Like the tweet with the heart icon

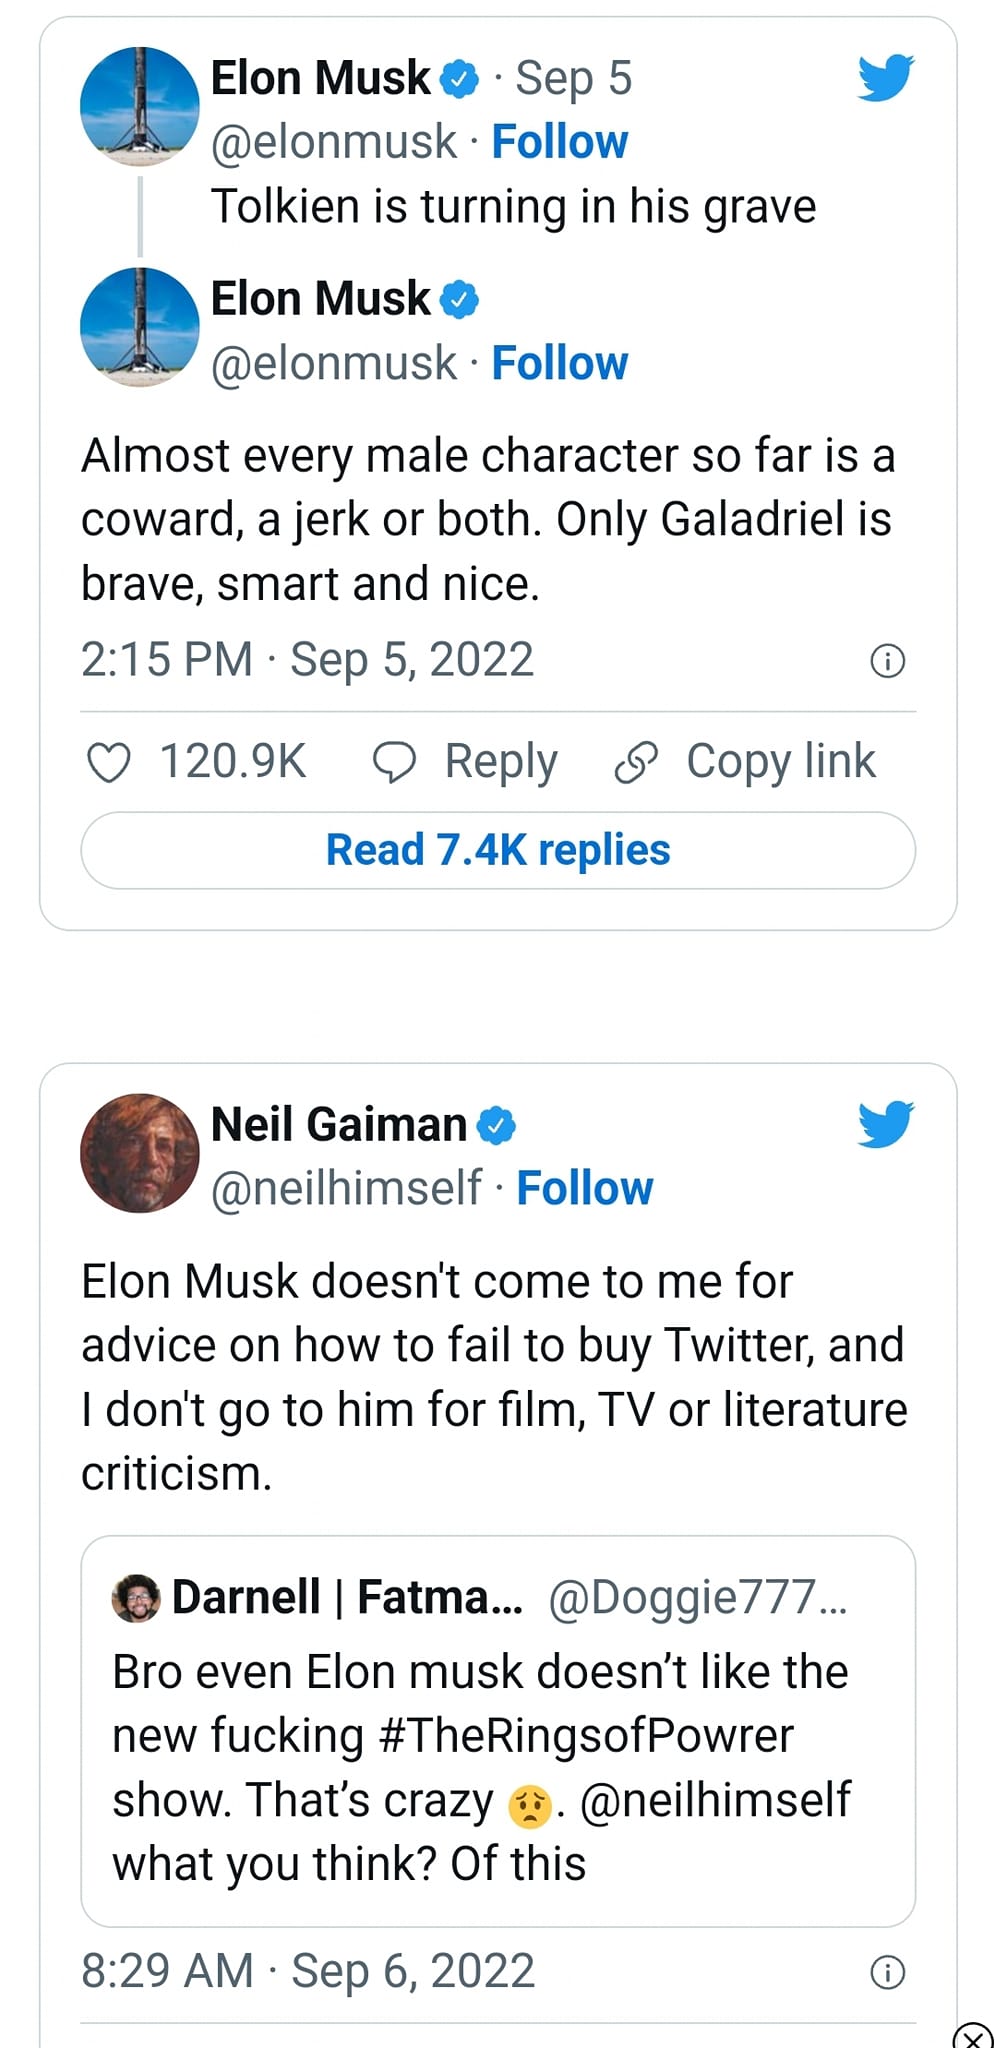point(109,762)
